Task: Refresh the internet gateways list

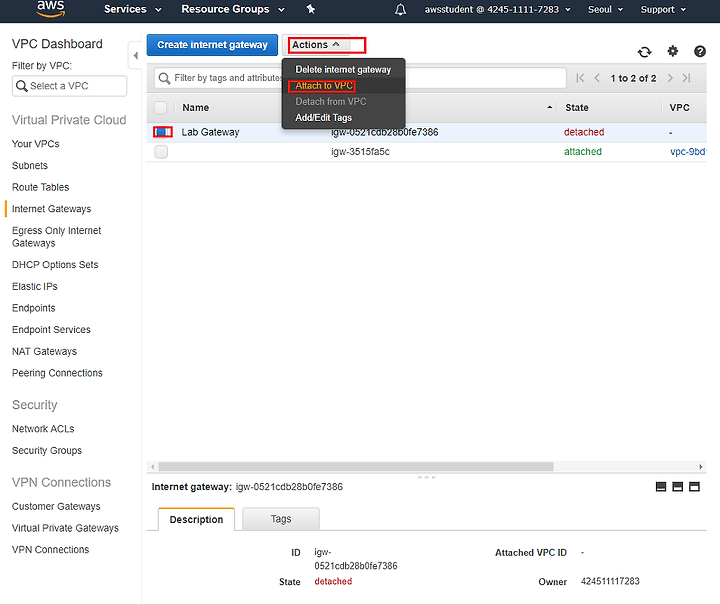Action: 645,51
